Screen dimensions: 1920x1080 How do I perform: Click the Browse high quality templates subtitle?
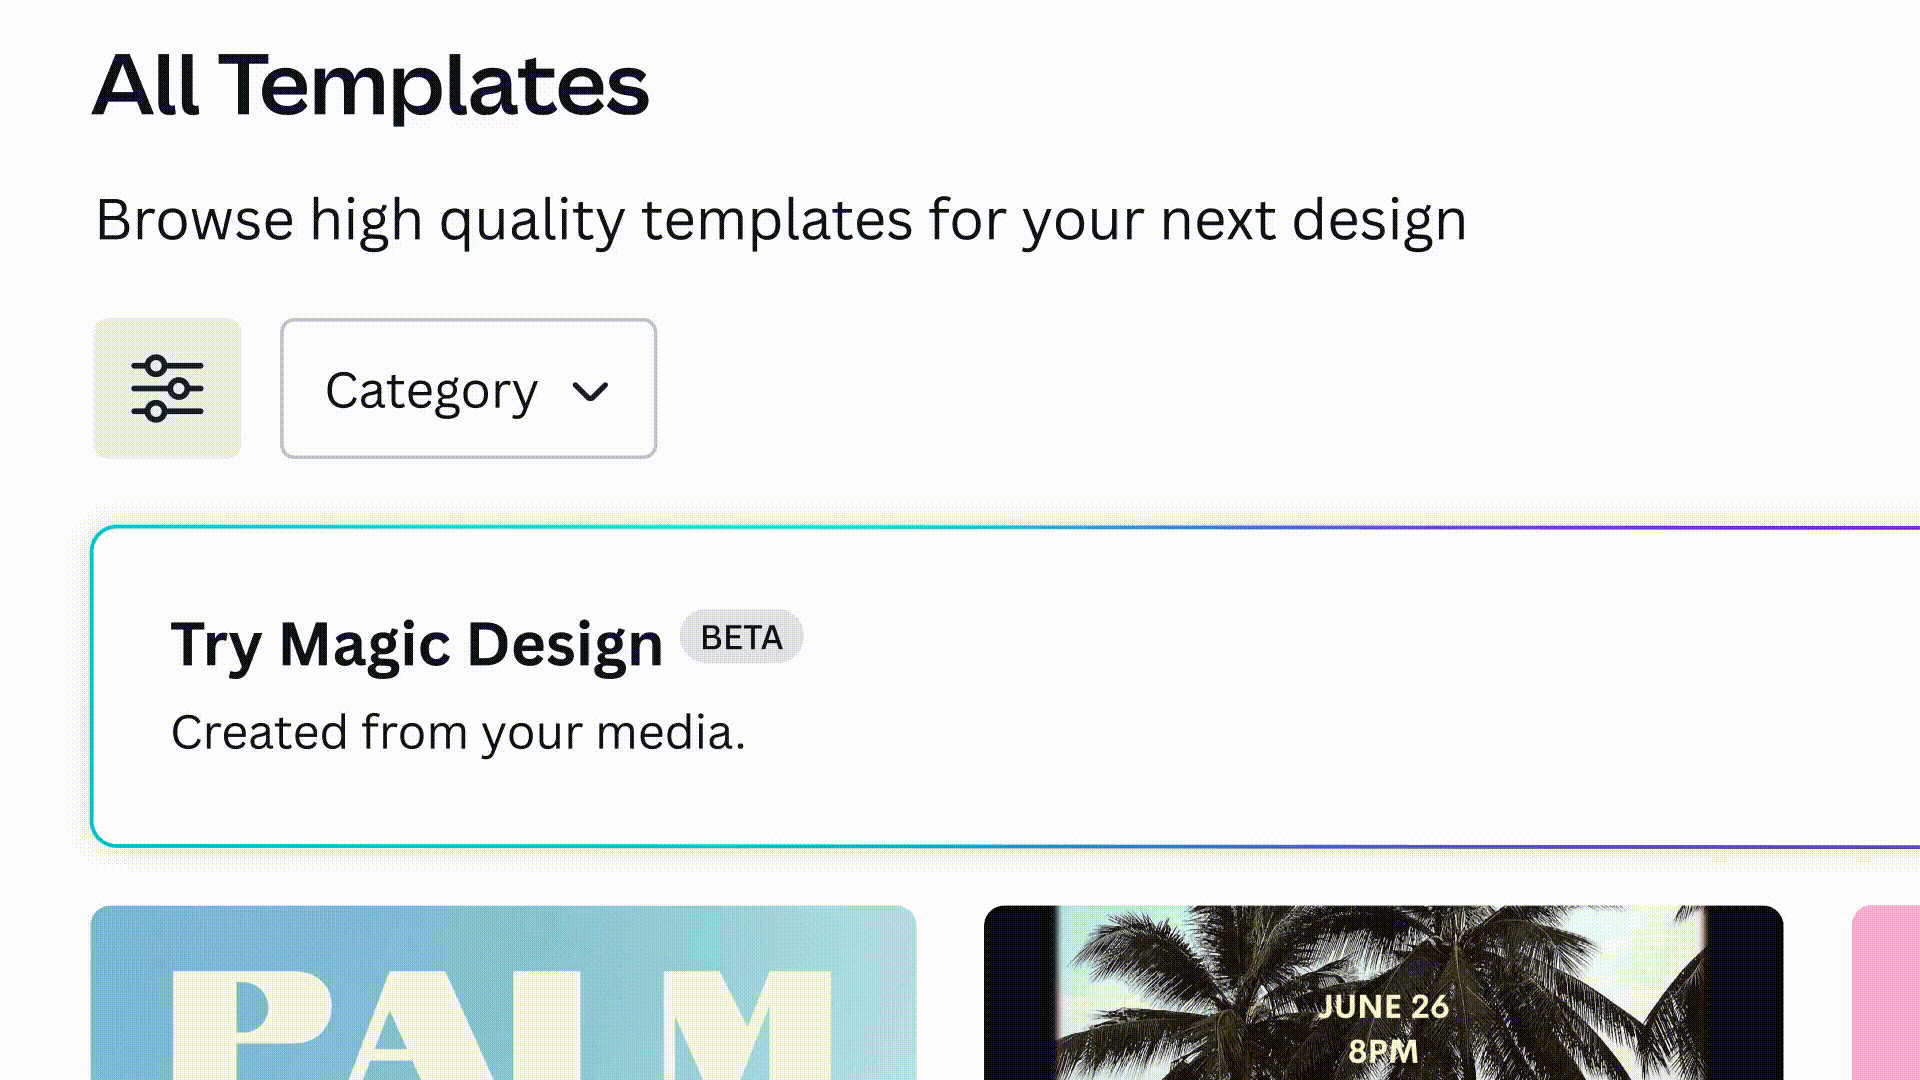pyautogui.click(x=780, y=220)
